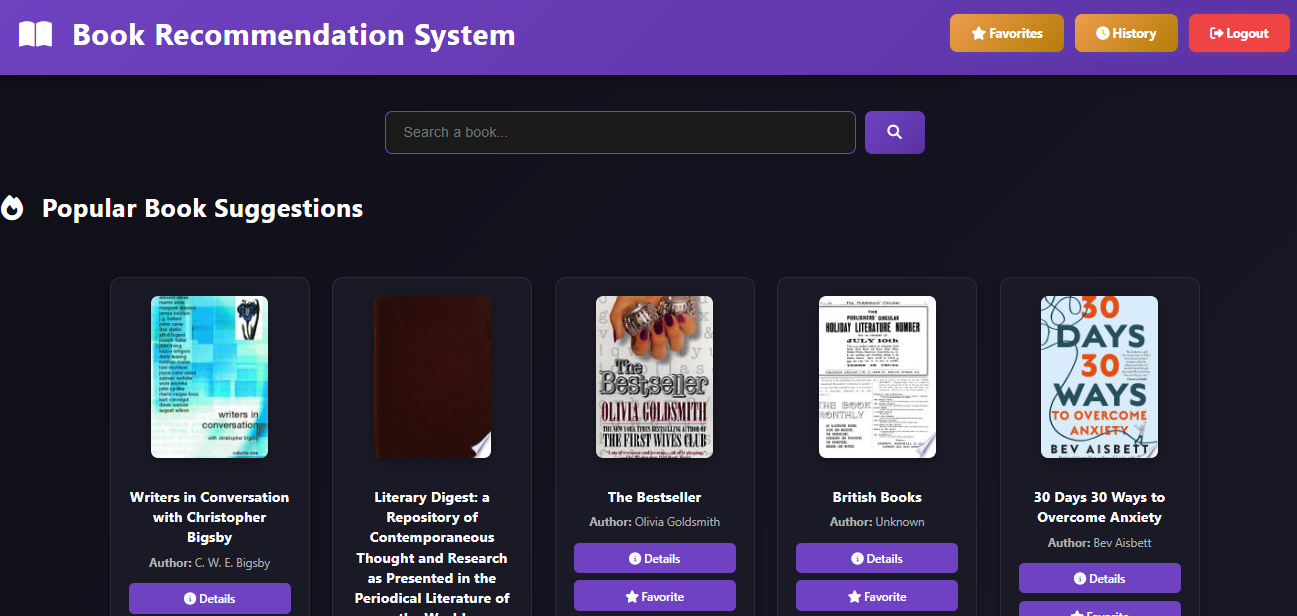This screenshot has width=1297, height=616.
Task: Click the sign-out arrow icon in Logout button
Action: (1216, 33)
